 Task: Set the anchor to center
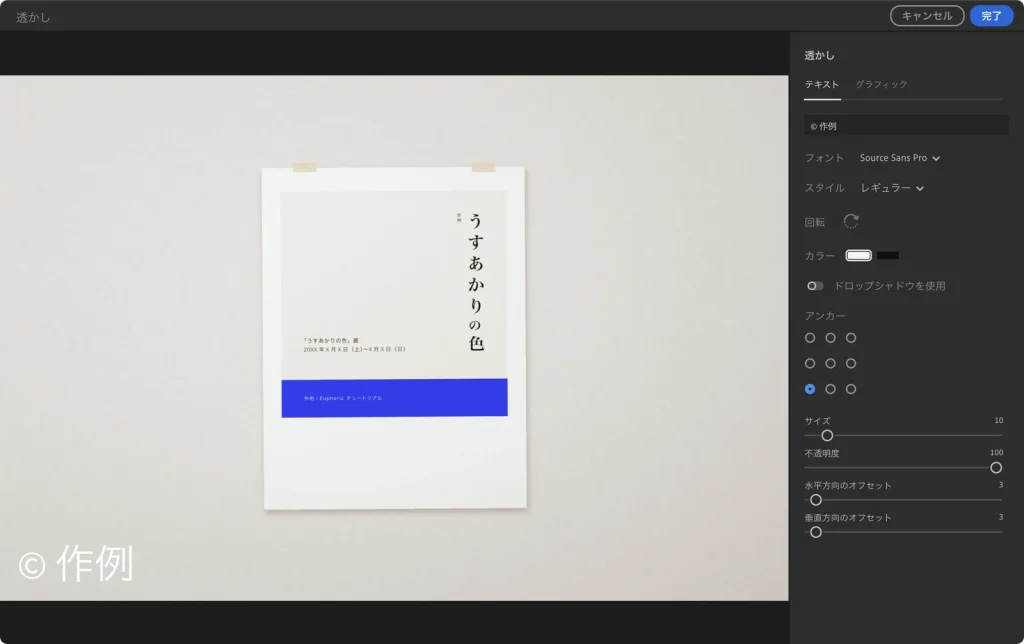[830, 363]
